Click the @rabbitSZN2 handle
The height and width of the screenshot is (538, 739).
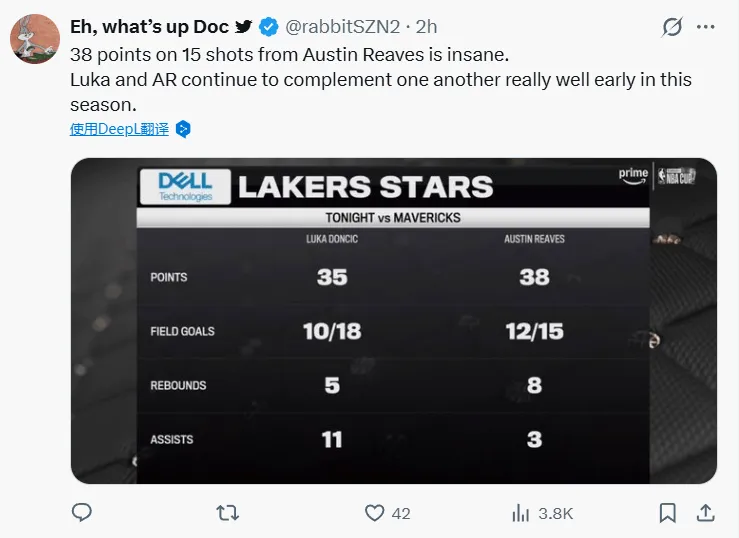[x=343, y=27]
